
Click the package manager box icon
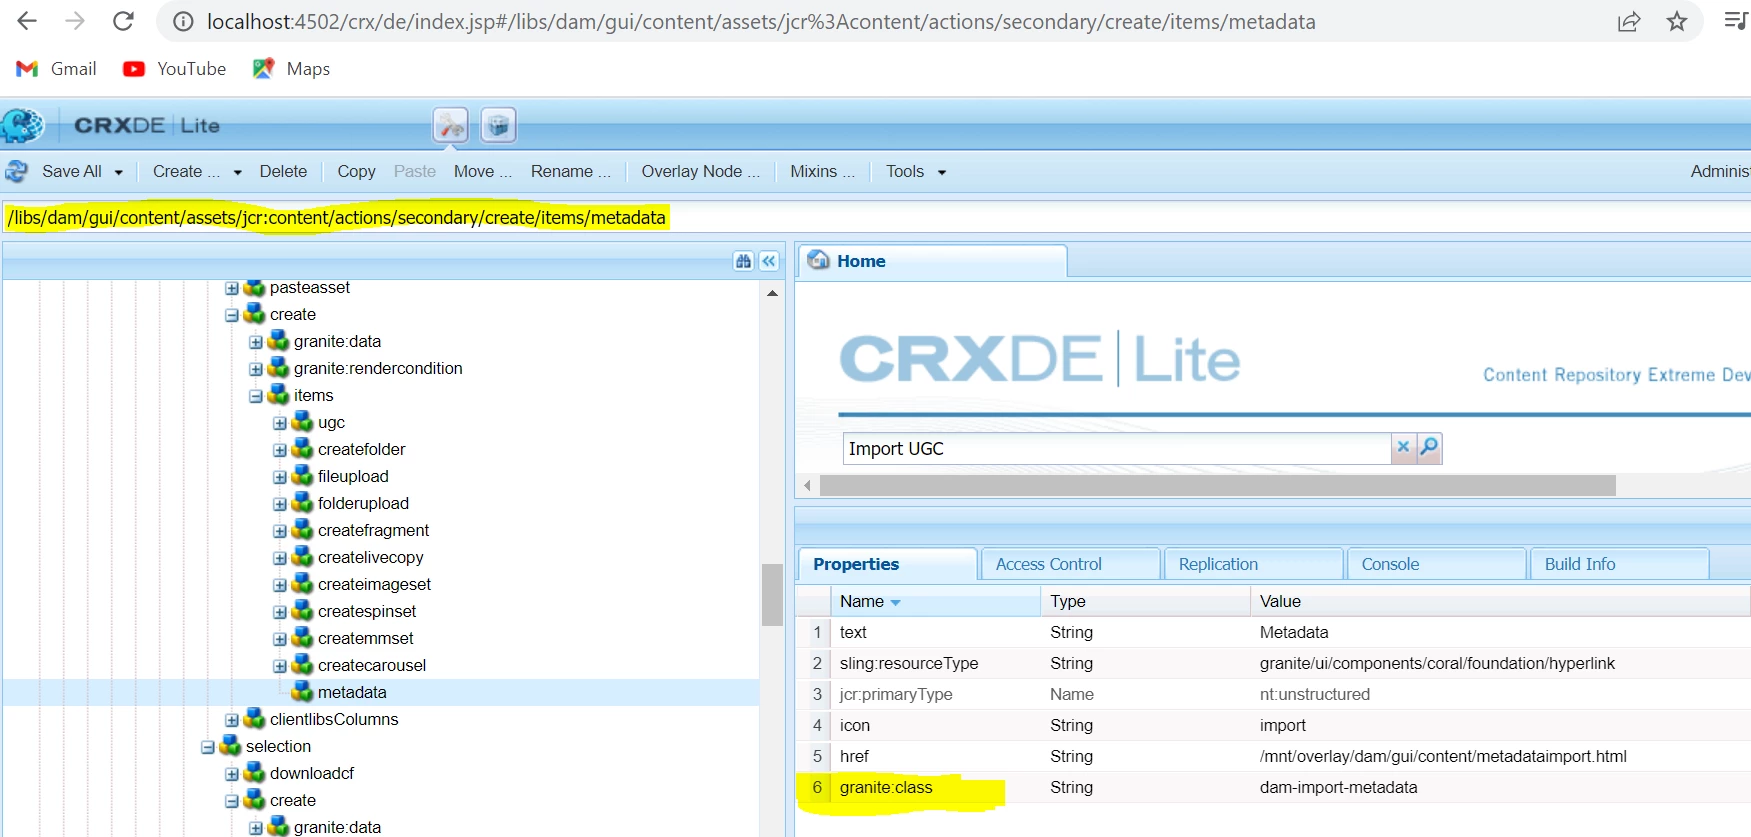pyautogui.click(x=498, y=125)
